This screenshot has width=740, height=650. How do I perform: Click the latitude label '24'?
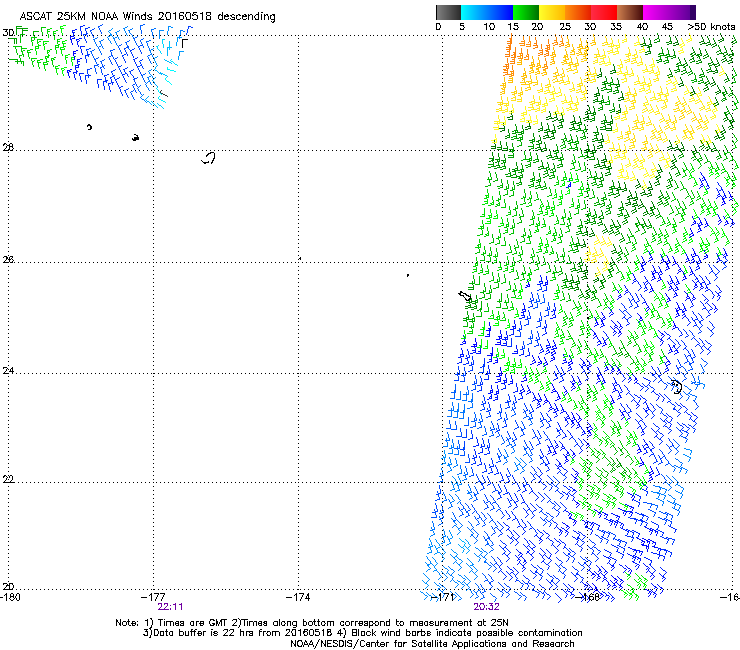8,371
